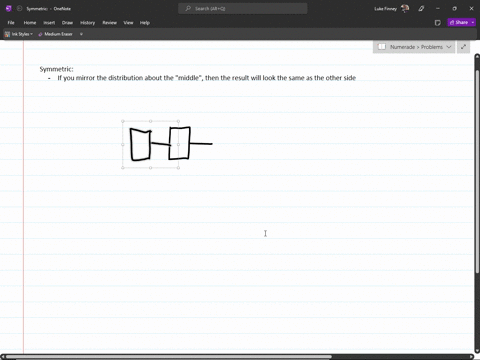The image size is (480, 360).
Task: Switch to the History tab
Action: [88, 23]
